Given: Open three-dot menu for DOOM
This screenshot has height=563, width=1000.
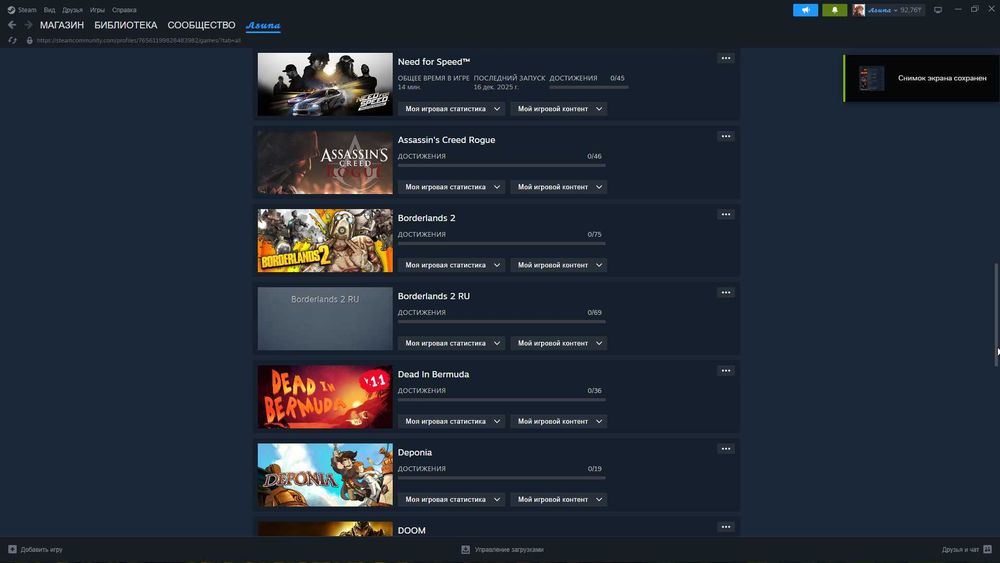Looking at the screenshot, I should [x=726, y=527].
